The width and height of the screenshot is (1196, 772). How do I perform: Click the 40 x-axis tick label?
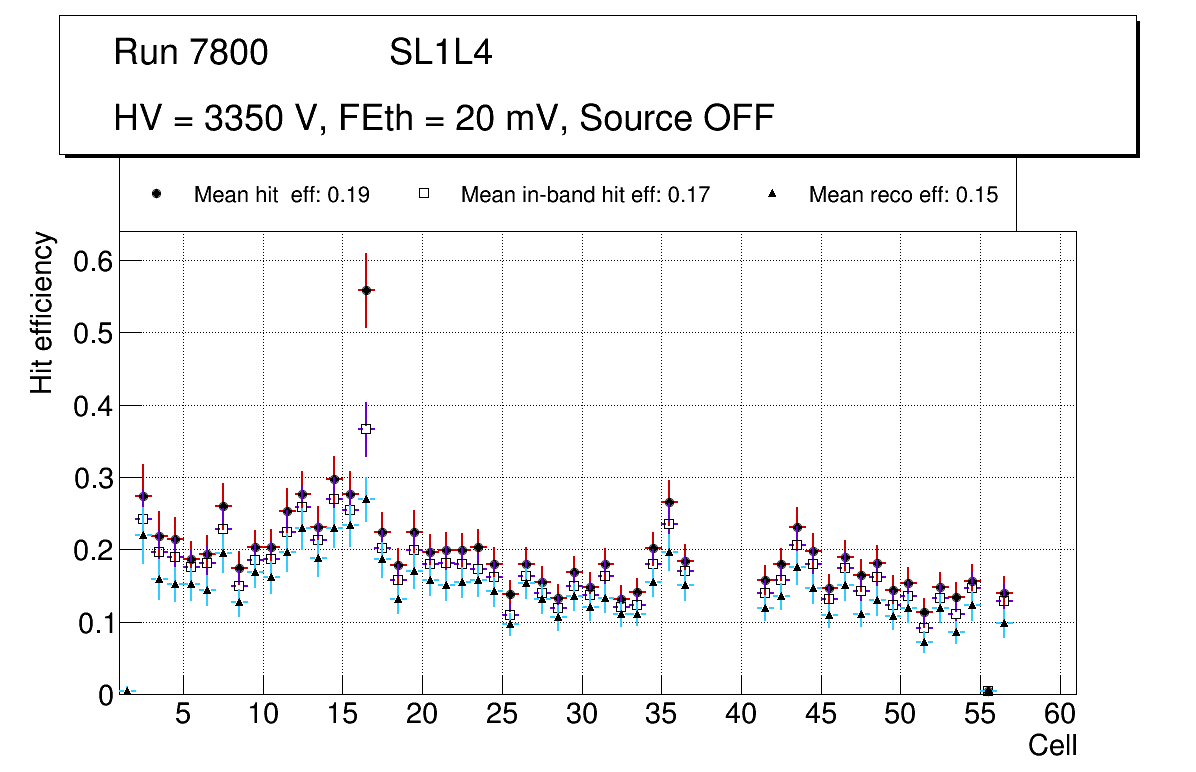tap(741, 716)
